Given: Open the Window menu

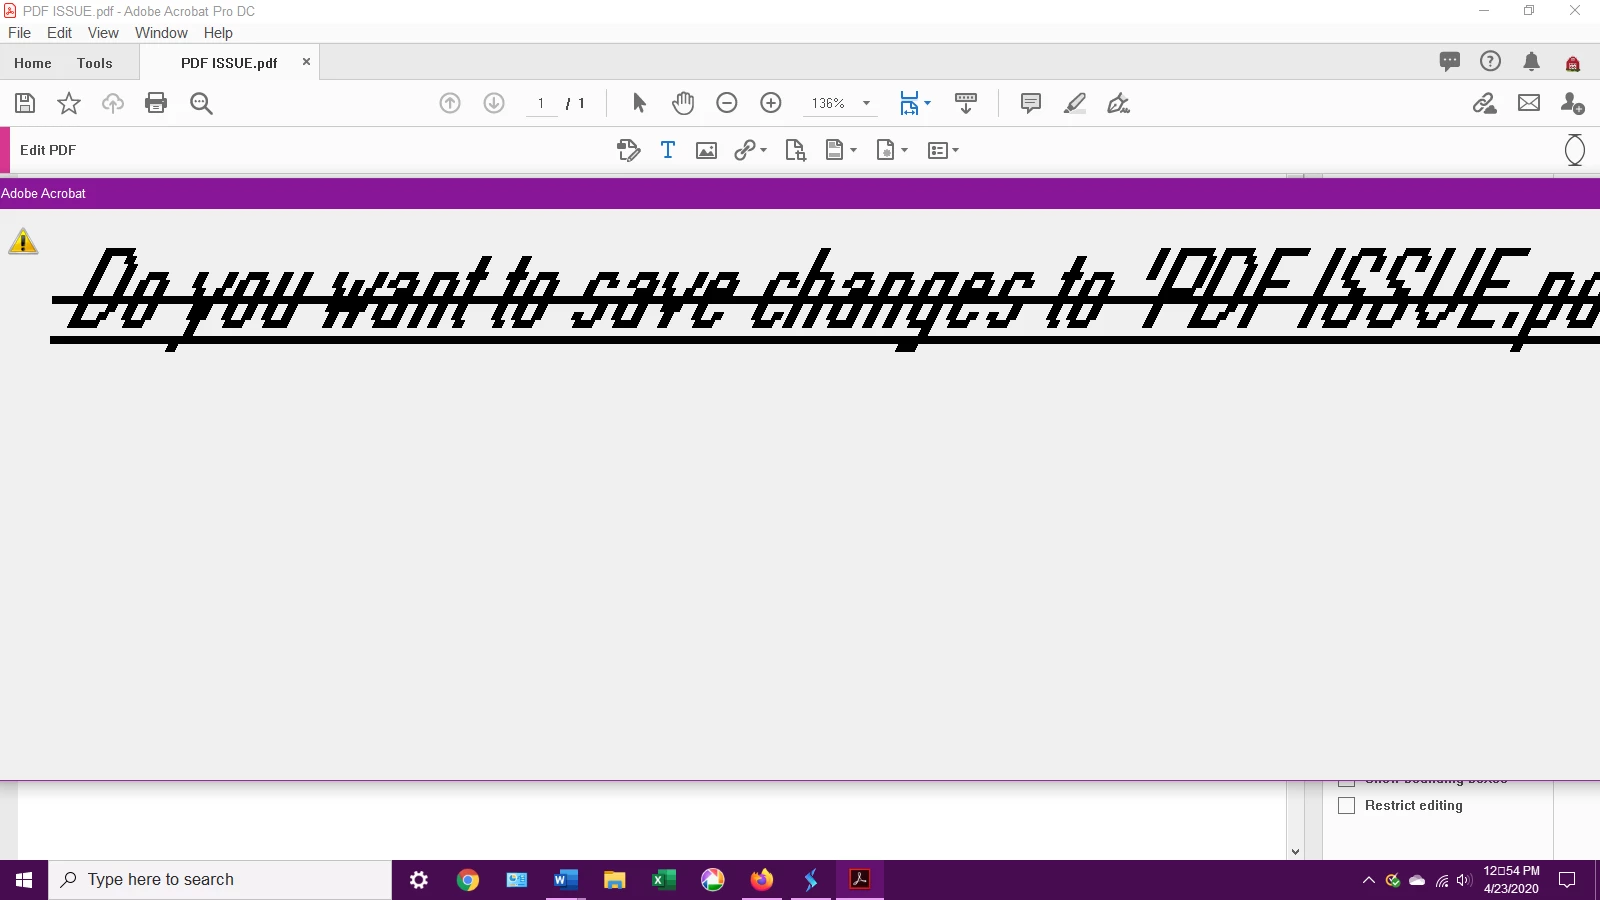Looking at the screenshot, I should click(161, 33).
